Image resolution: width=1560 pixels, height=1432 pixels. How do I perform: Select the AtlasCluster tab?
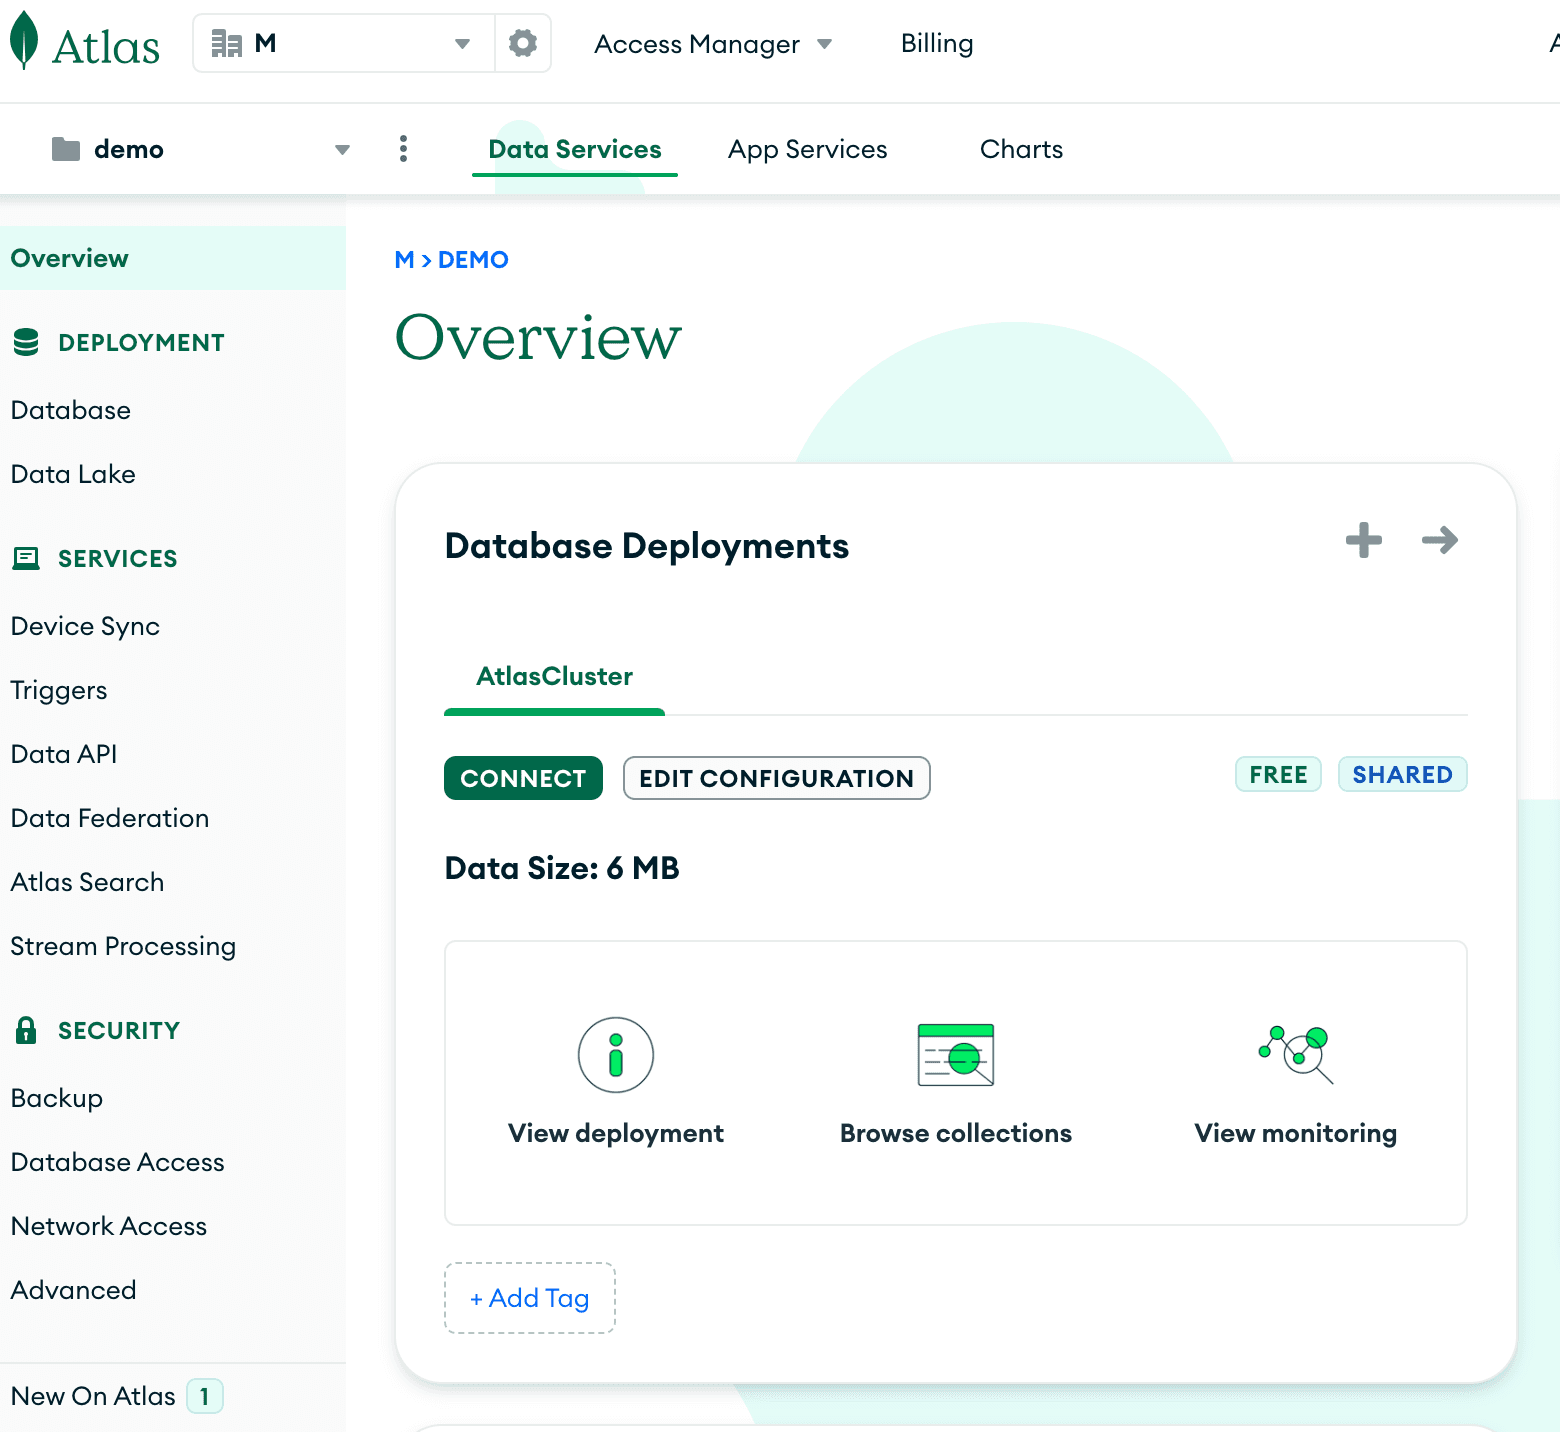pos(554,677)
